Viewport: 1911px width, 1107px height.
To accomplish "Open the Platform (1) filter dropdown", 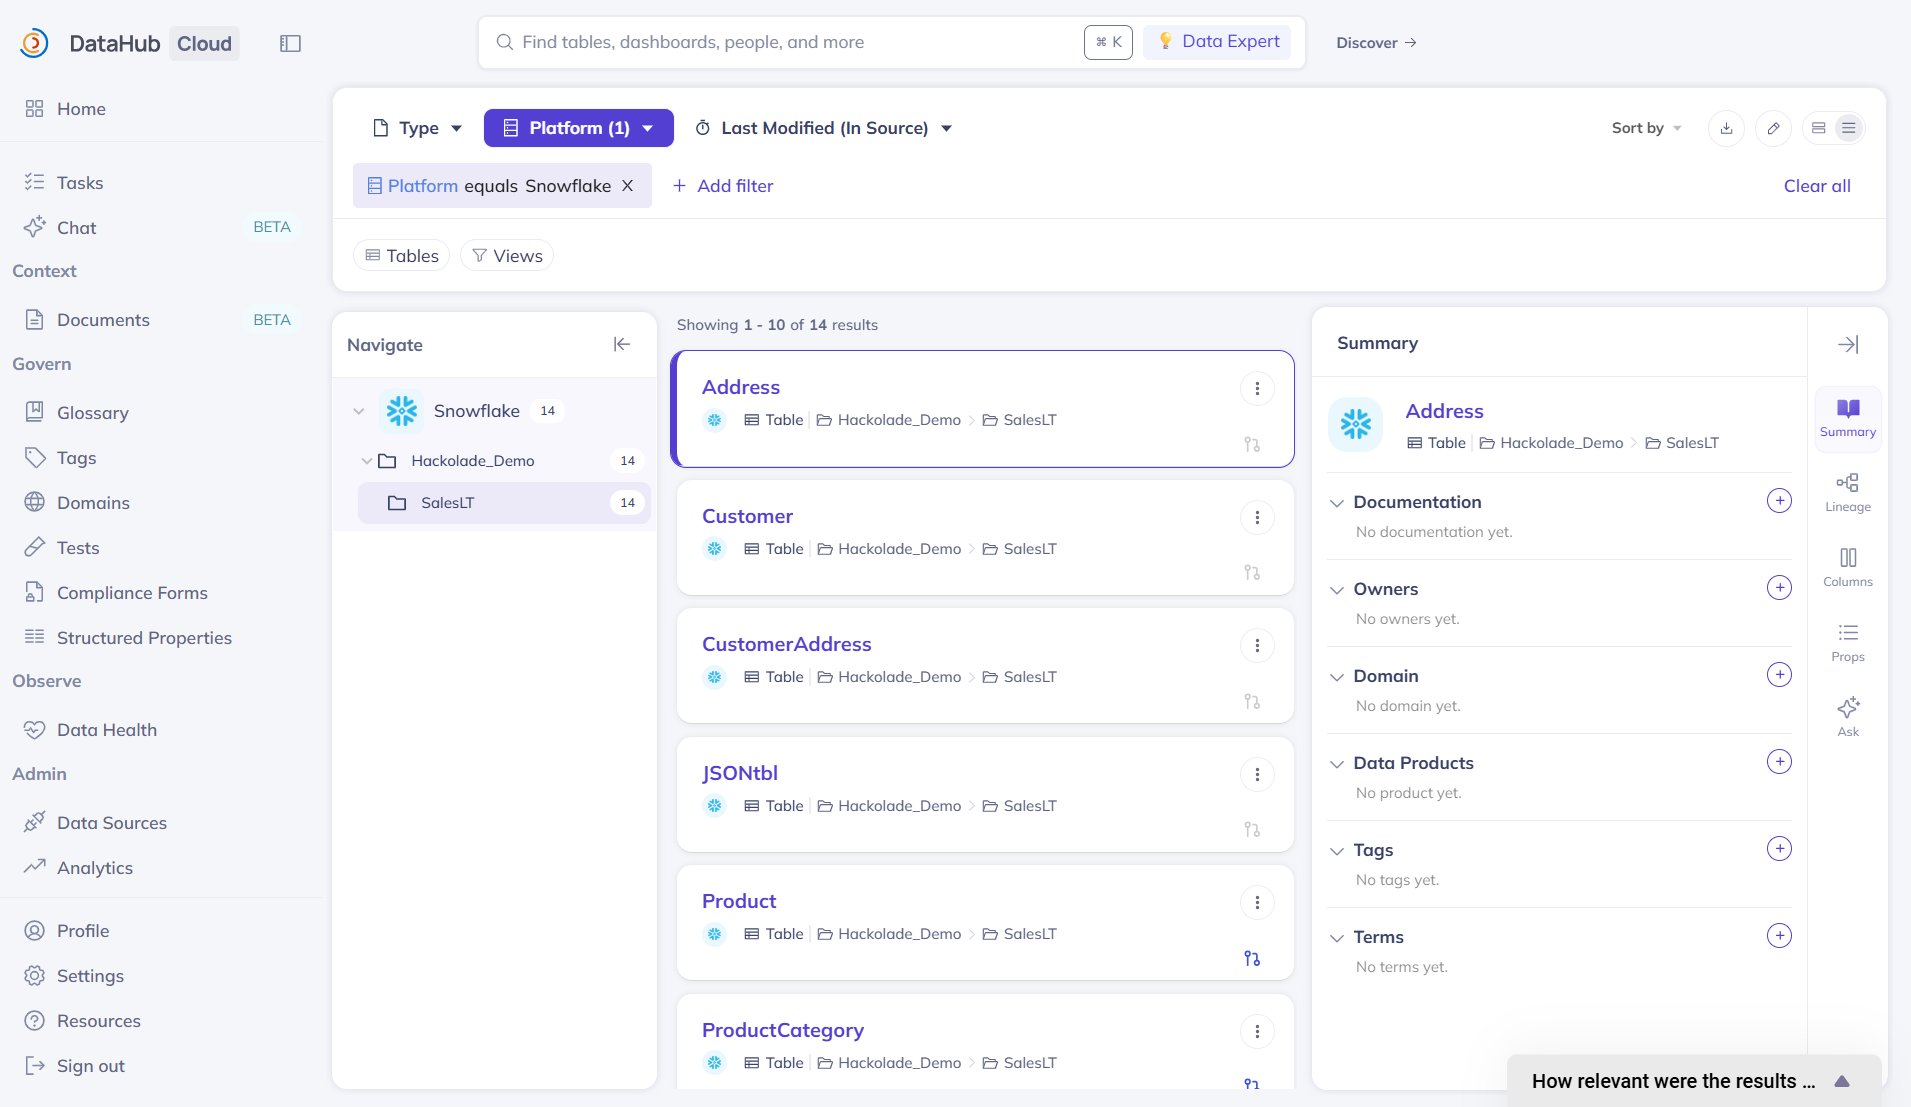I will [x=578, y=128].
